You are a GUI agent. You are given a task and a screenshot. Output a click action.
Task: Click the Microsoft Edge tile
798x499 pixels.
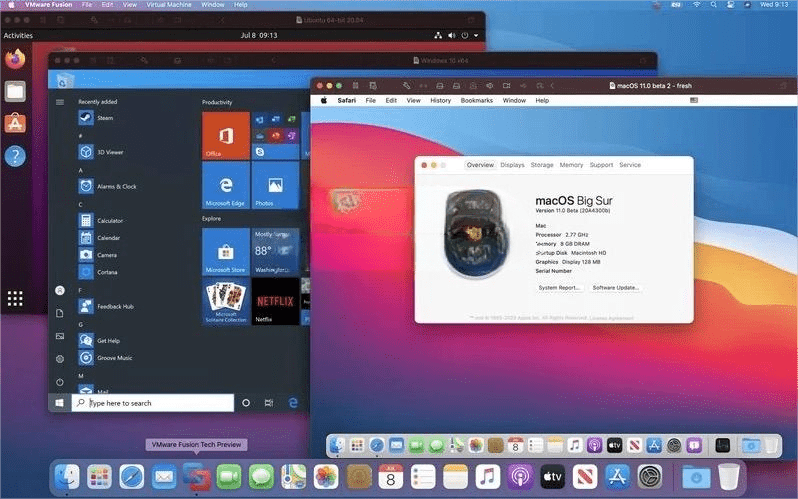[x=226, y=185]
